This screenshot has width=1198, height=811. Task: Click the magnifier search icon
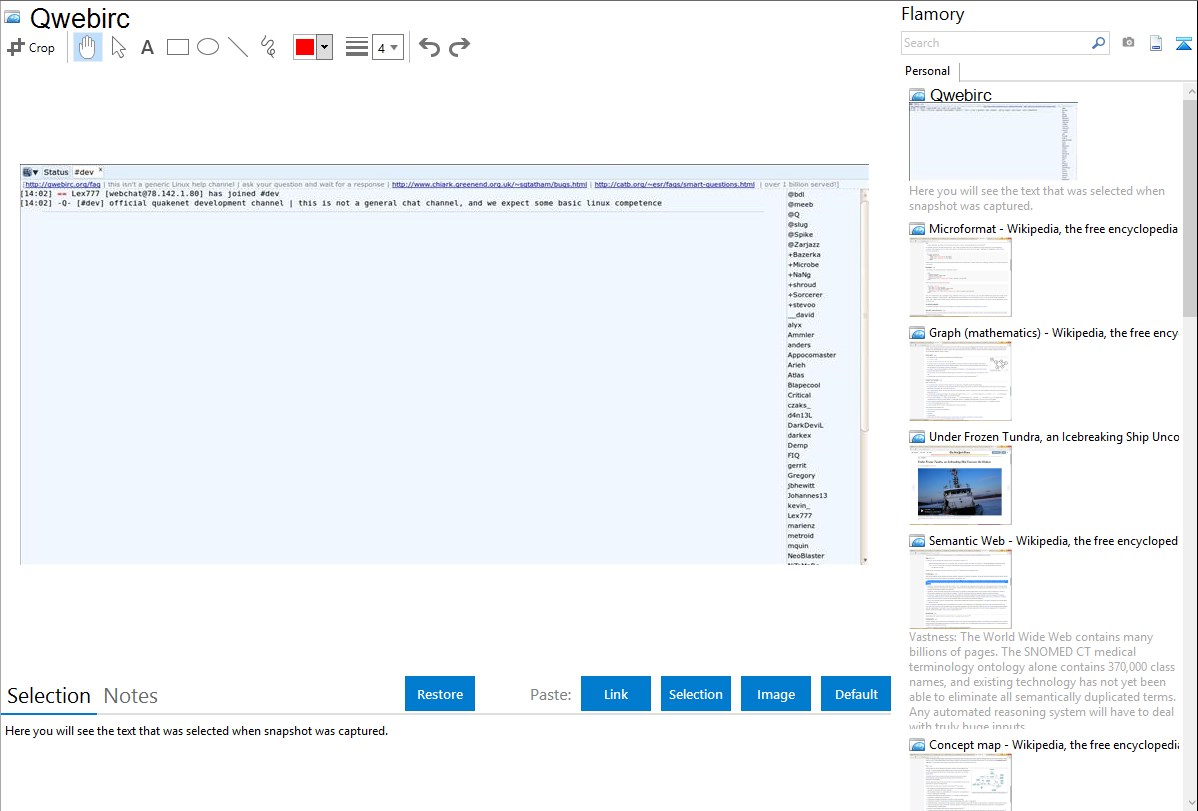pyautogui.click(x=1099, y=43)
